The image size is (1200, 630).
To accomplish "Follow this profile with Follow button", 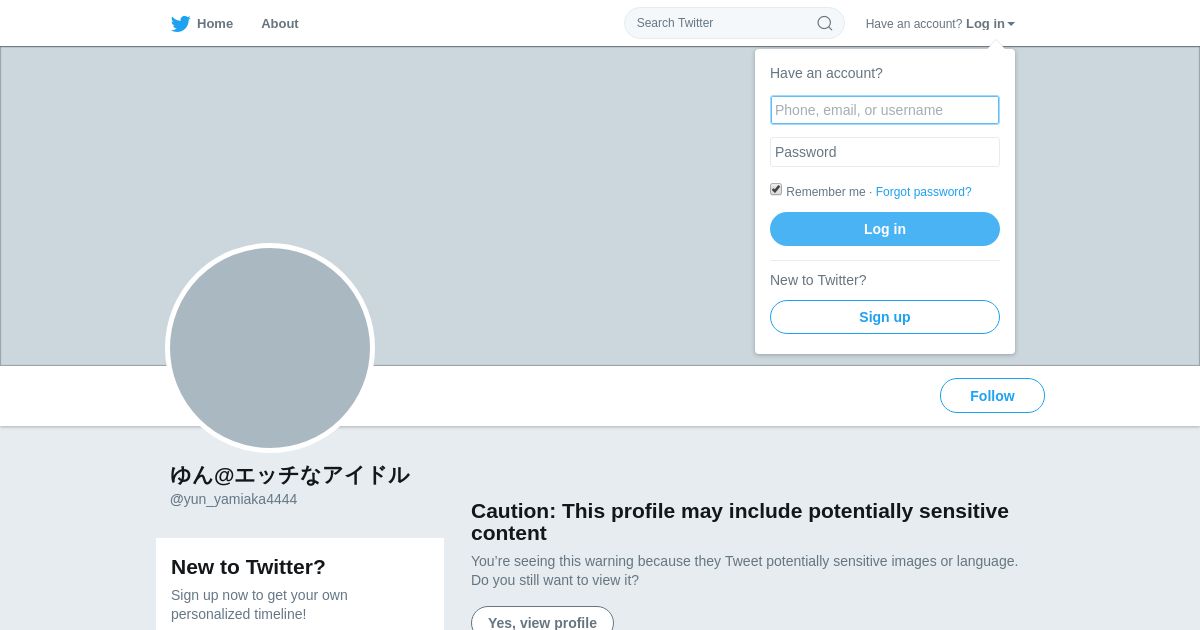I will (x=992, y=396).
